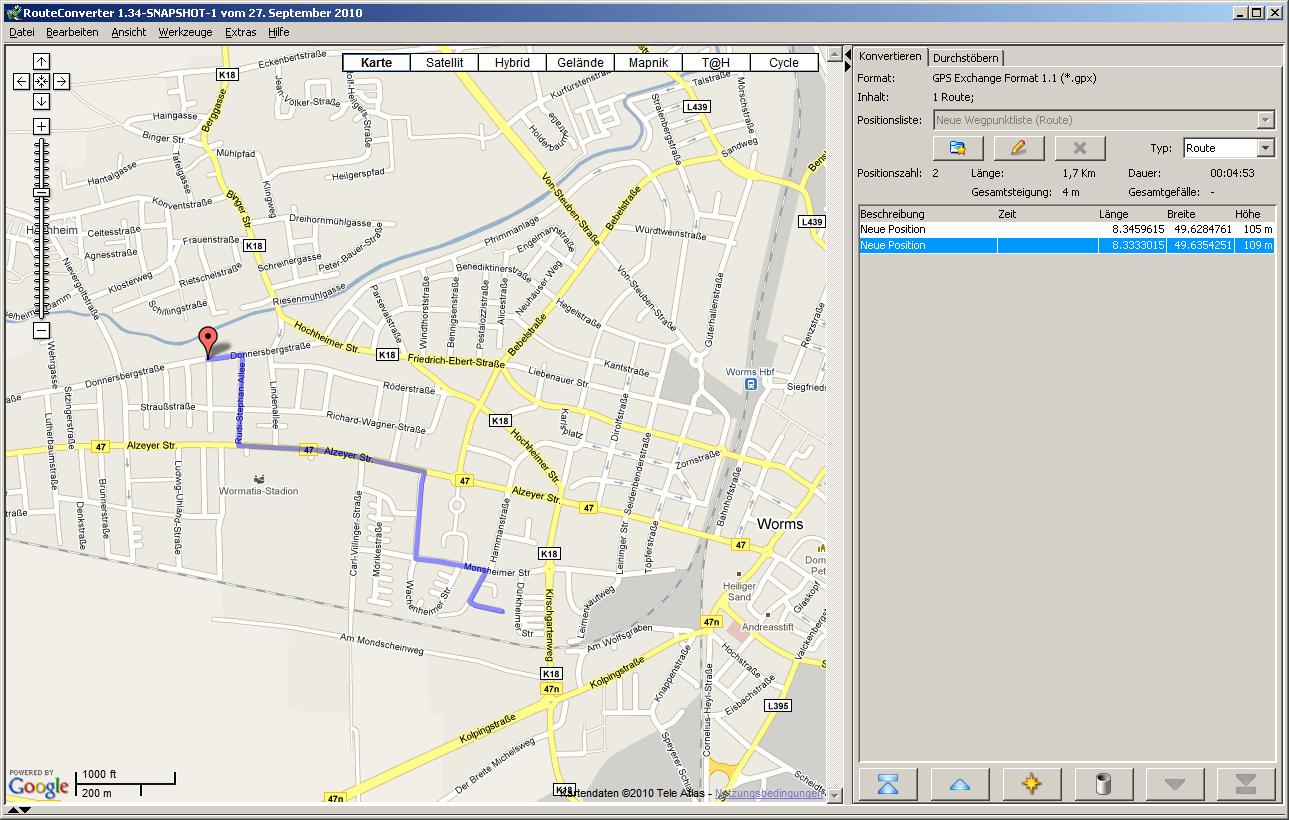The image size is (1289, 820).
Task: Switch to the Durchstöbern tab
Action: (x=965, y=58)
